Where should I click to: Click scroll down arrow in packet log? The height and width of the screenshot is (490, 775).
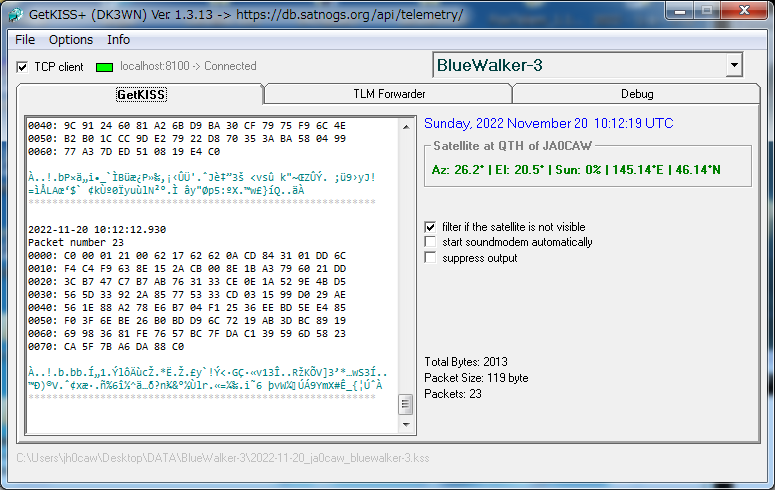406,424
